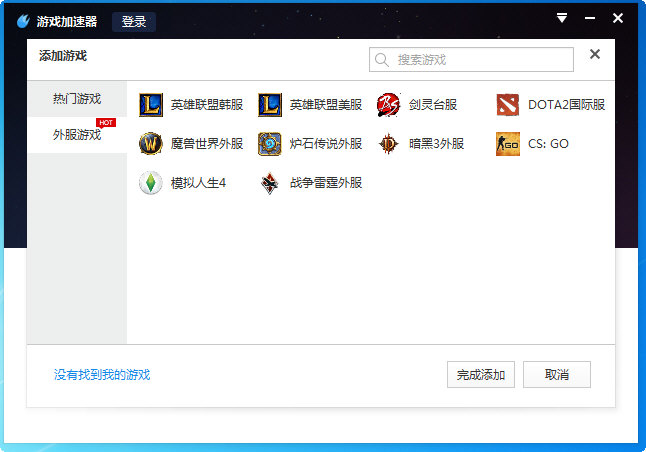
Task: Open the title bar dropdown menu triangle
Action: point(562,18)
